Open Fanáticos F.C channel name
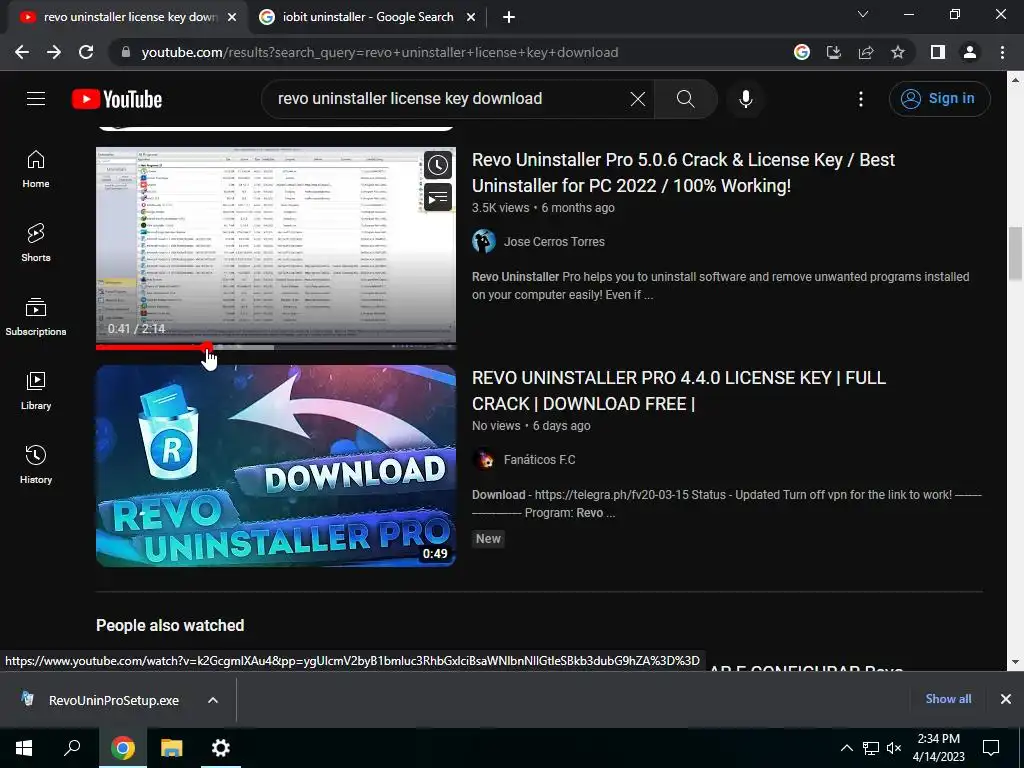This screenshot has height=768, width=1024. (x=539, y=460)
